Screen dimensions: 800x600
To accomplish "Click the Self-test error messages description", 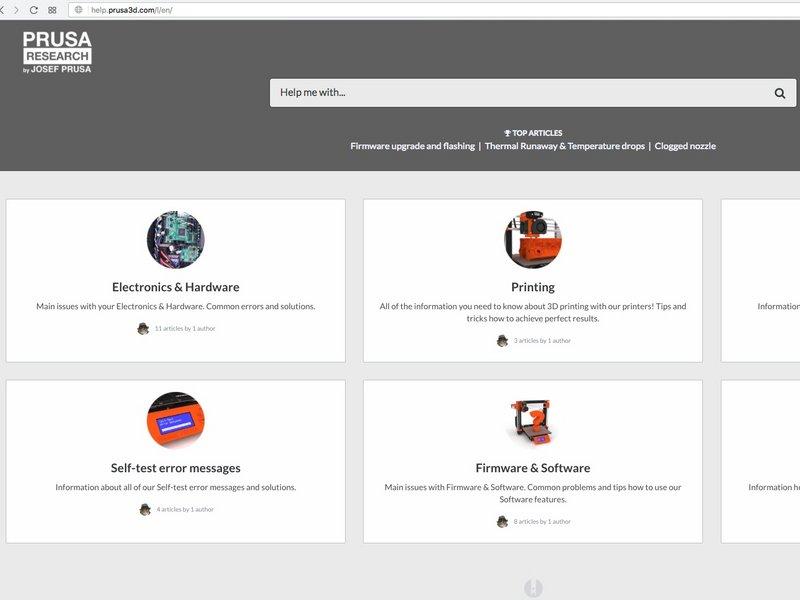I will [176, 487].
